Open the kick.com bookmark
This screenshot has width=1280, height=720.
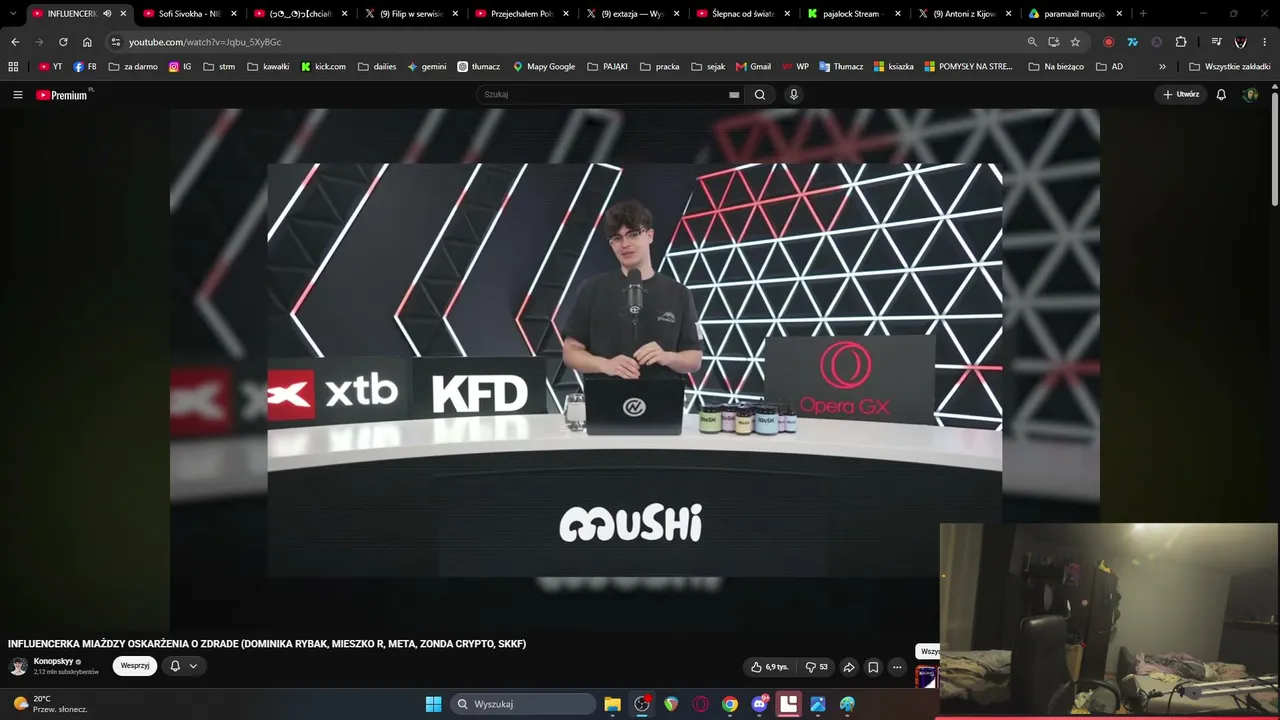coord(323,67)
